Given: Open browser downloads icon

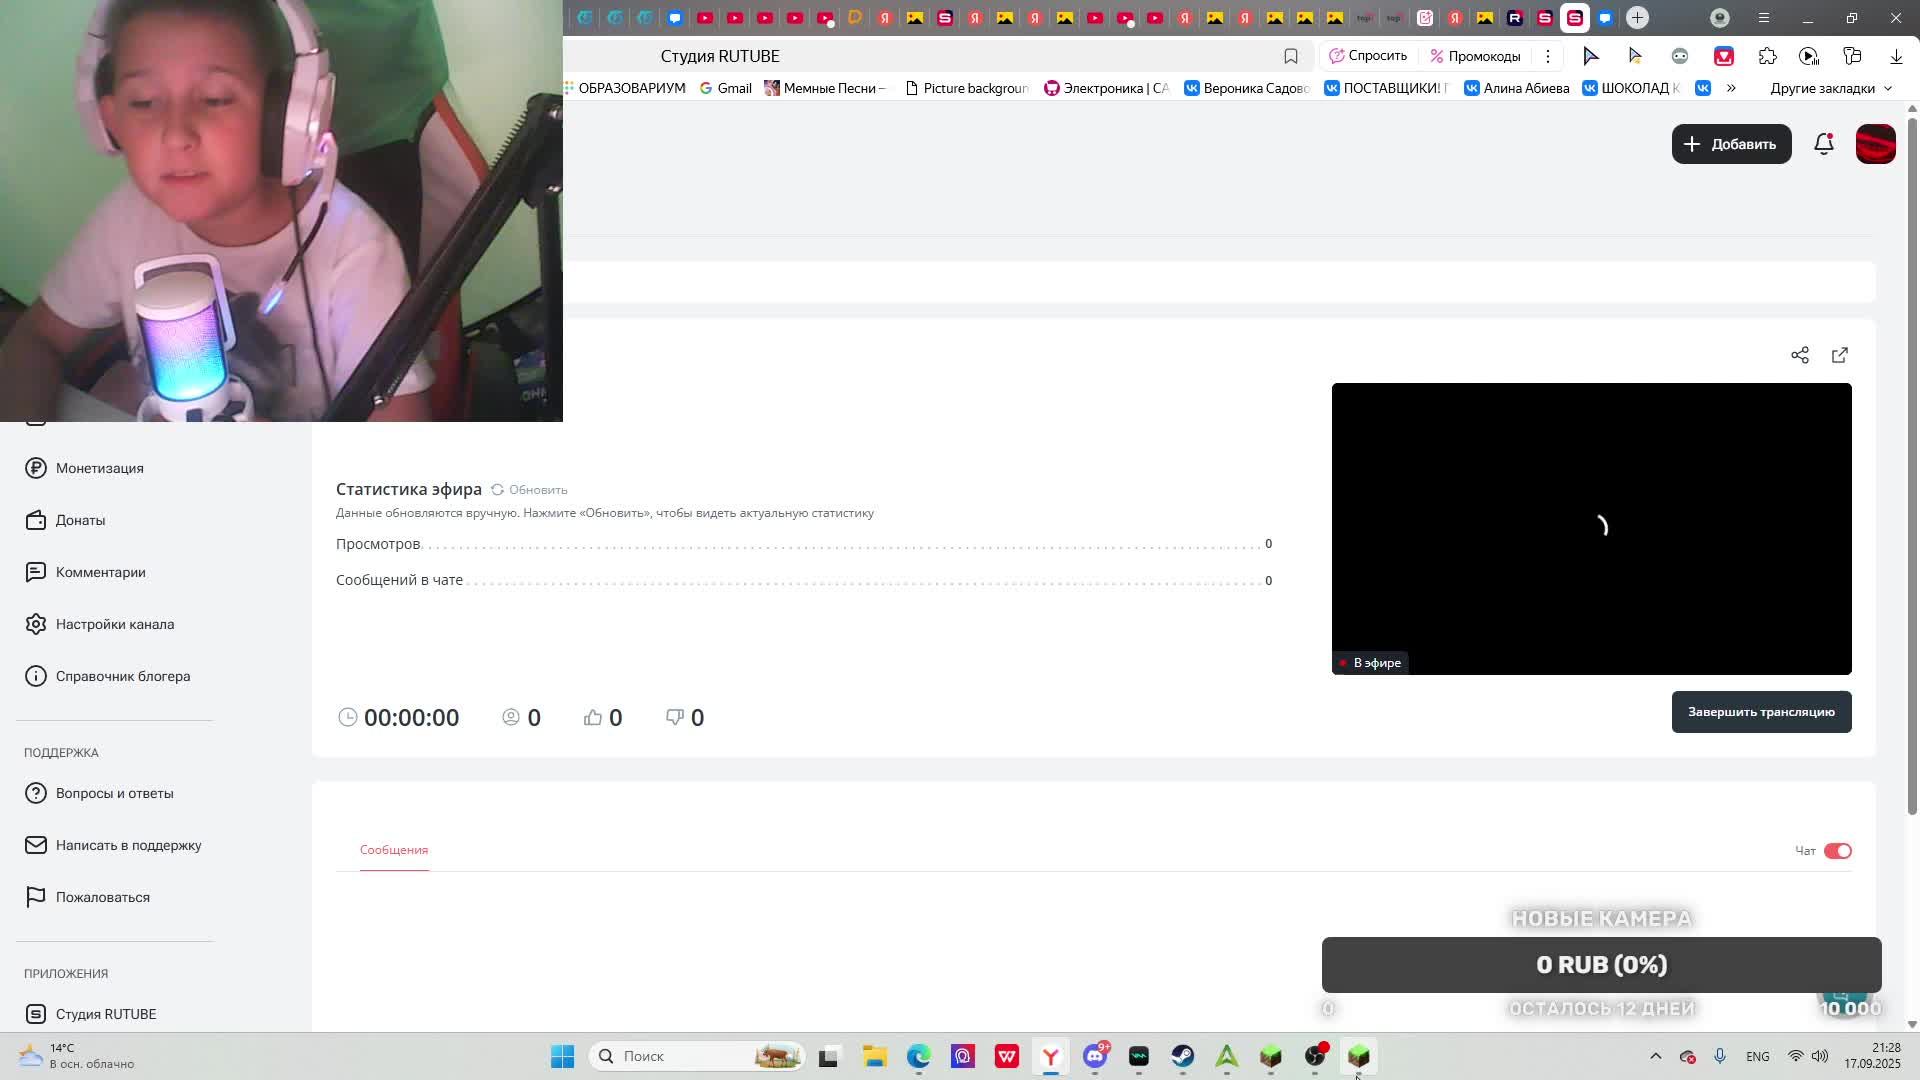Looking at the screenshot, I should pos(1895,56).
